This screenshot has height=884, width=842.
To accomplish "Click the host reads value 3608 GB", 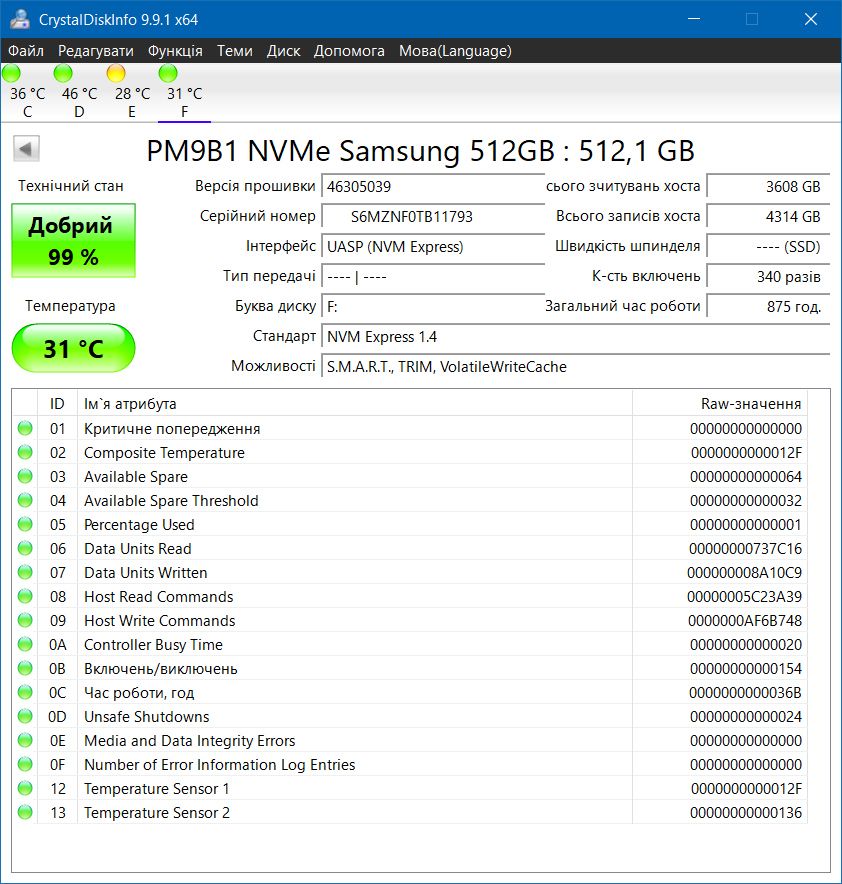I will click(x=768, y=187).
